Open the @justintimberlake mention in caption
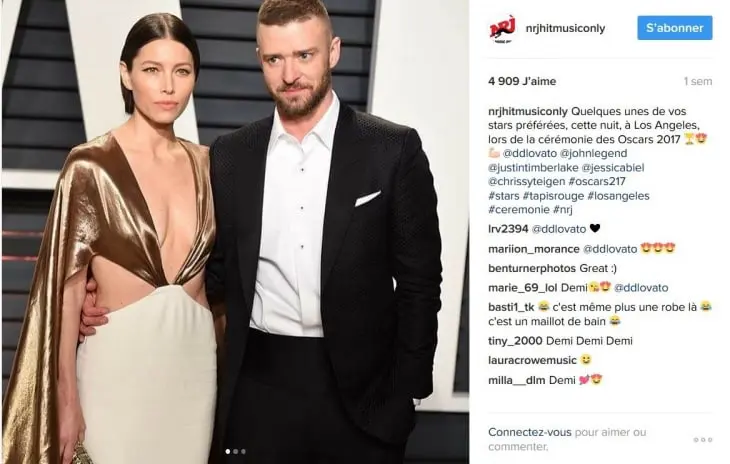This screenshot has width=730, height=464. (533, 168)
